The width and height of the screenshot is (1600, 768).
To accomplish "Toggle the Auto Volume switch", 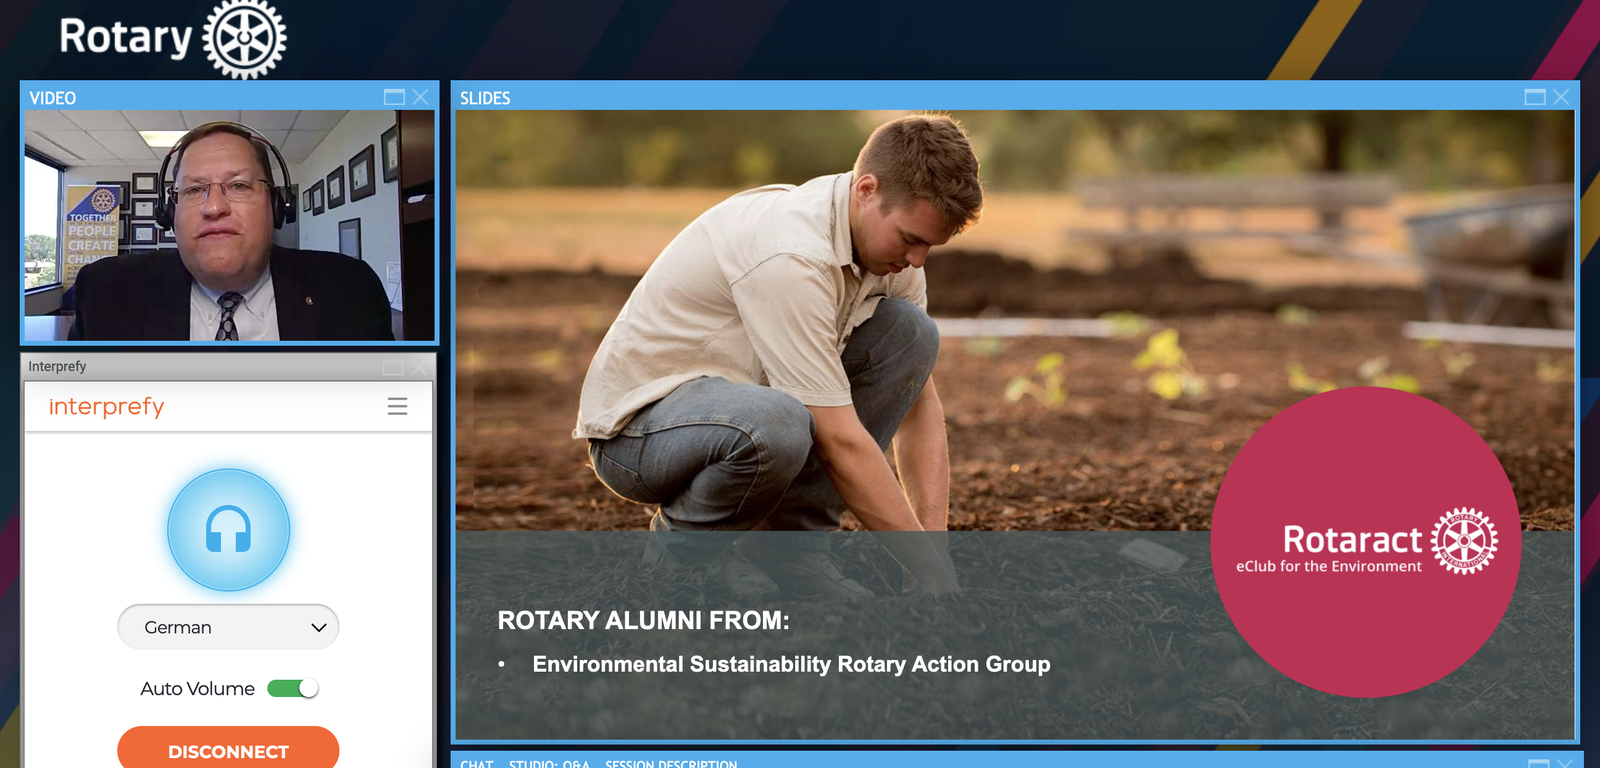I will tap(293, 688).
